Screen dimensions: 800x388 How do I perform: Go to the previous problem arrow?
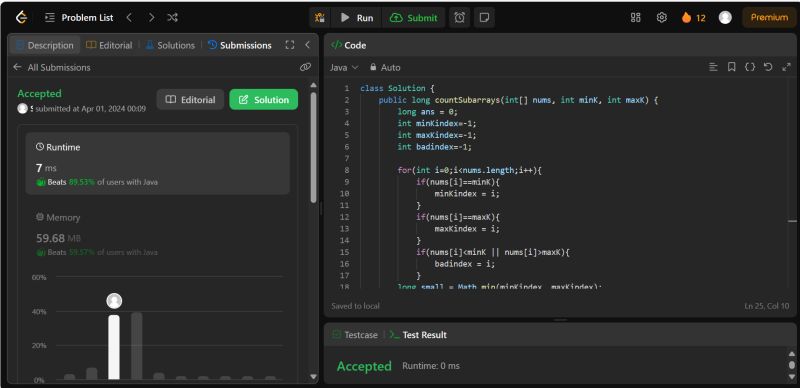(x=129, y=17)
